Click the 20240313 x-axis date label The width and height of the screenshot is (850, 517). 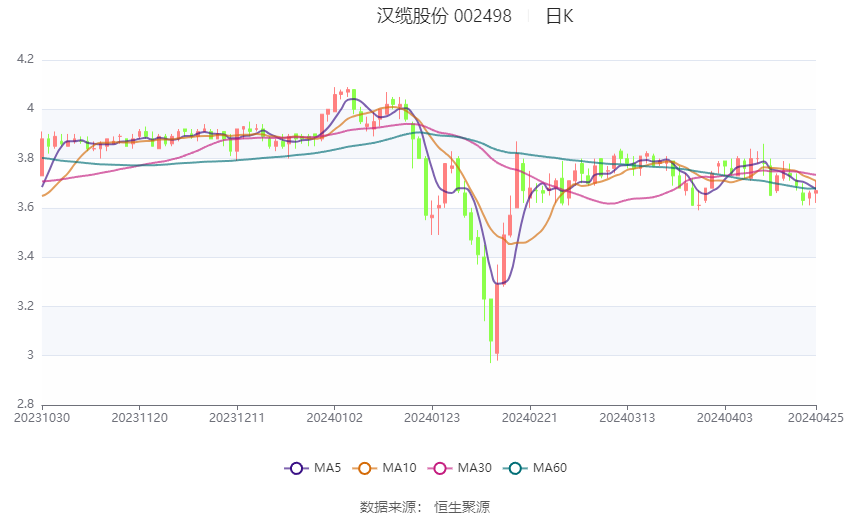(627, 418)
